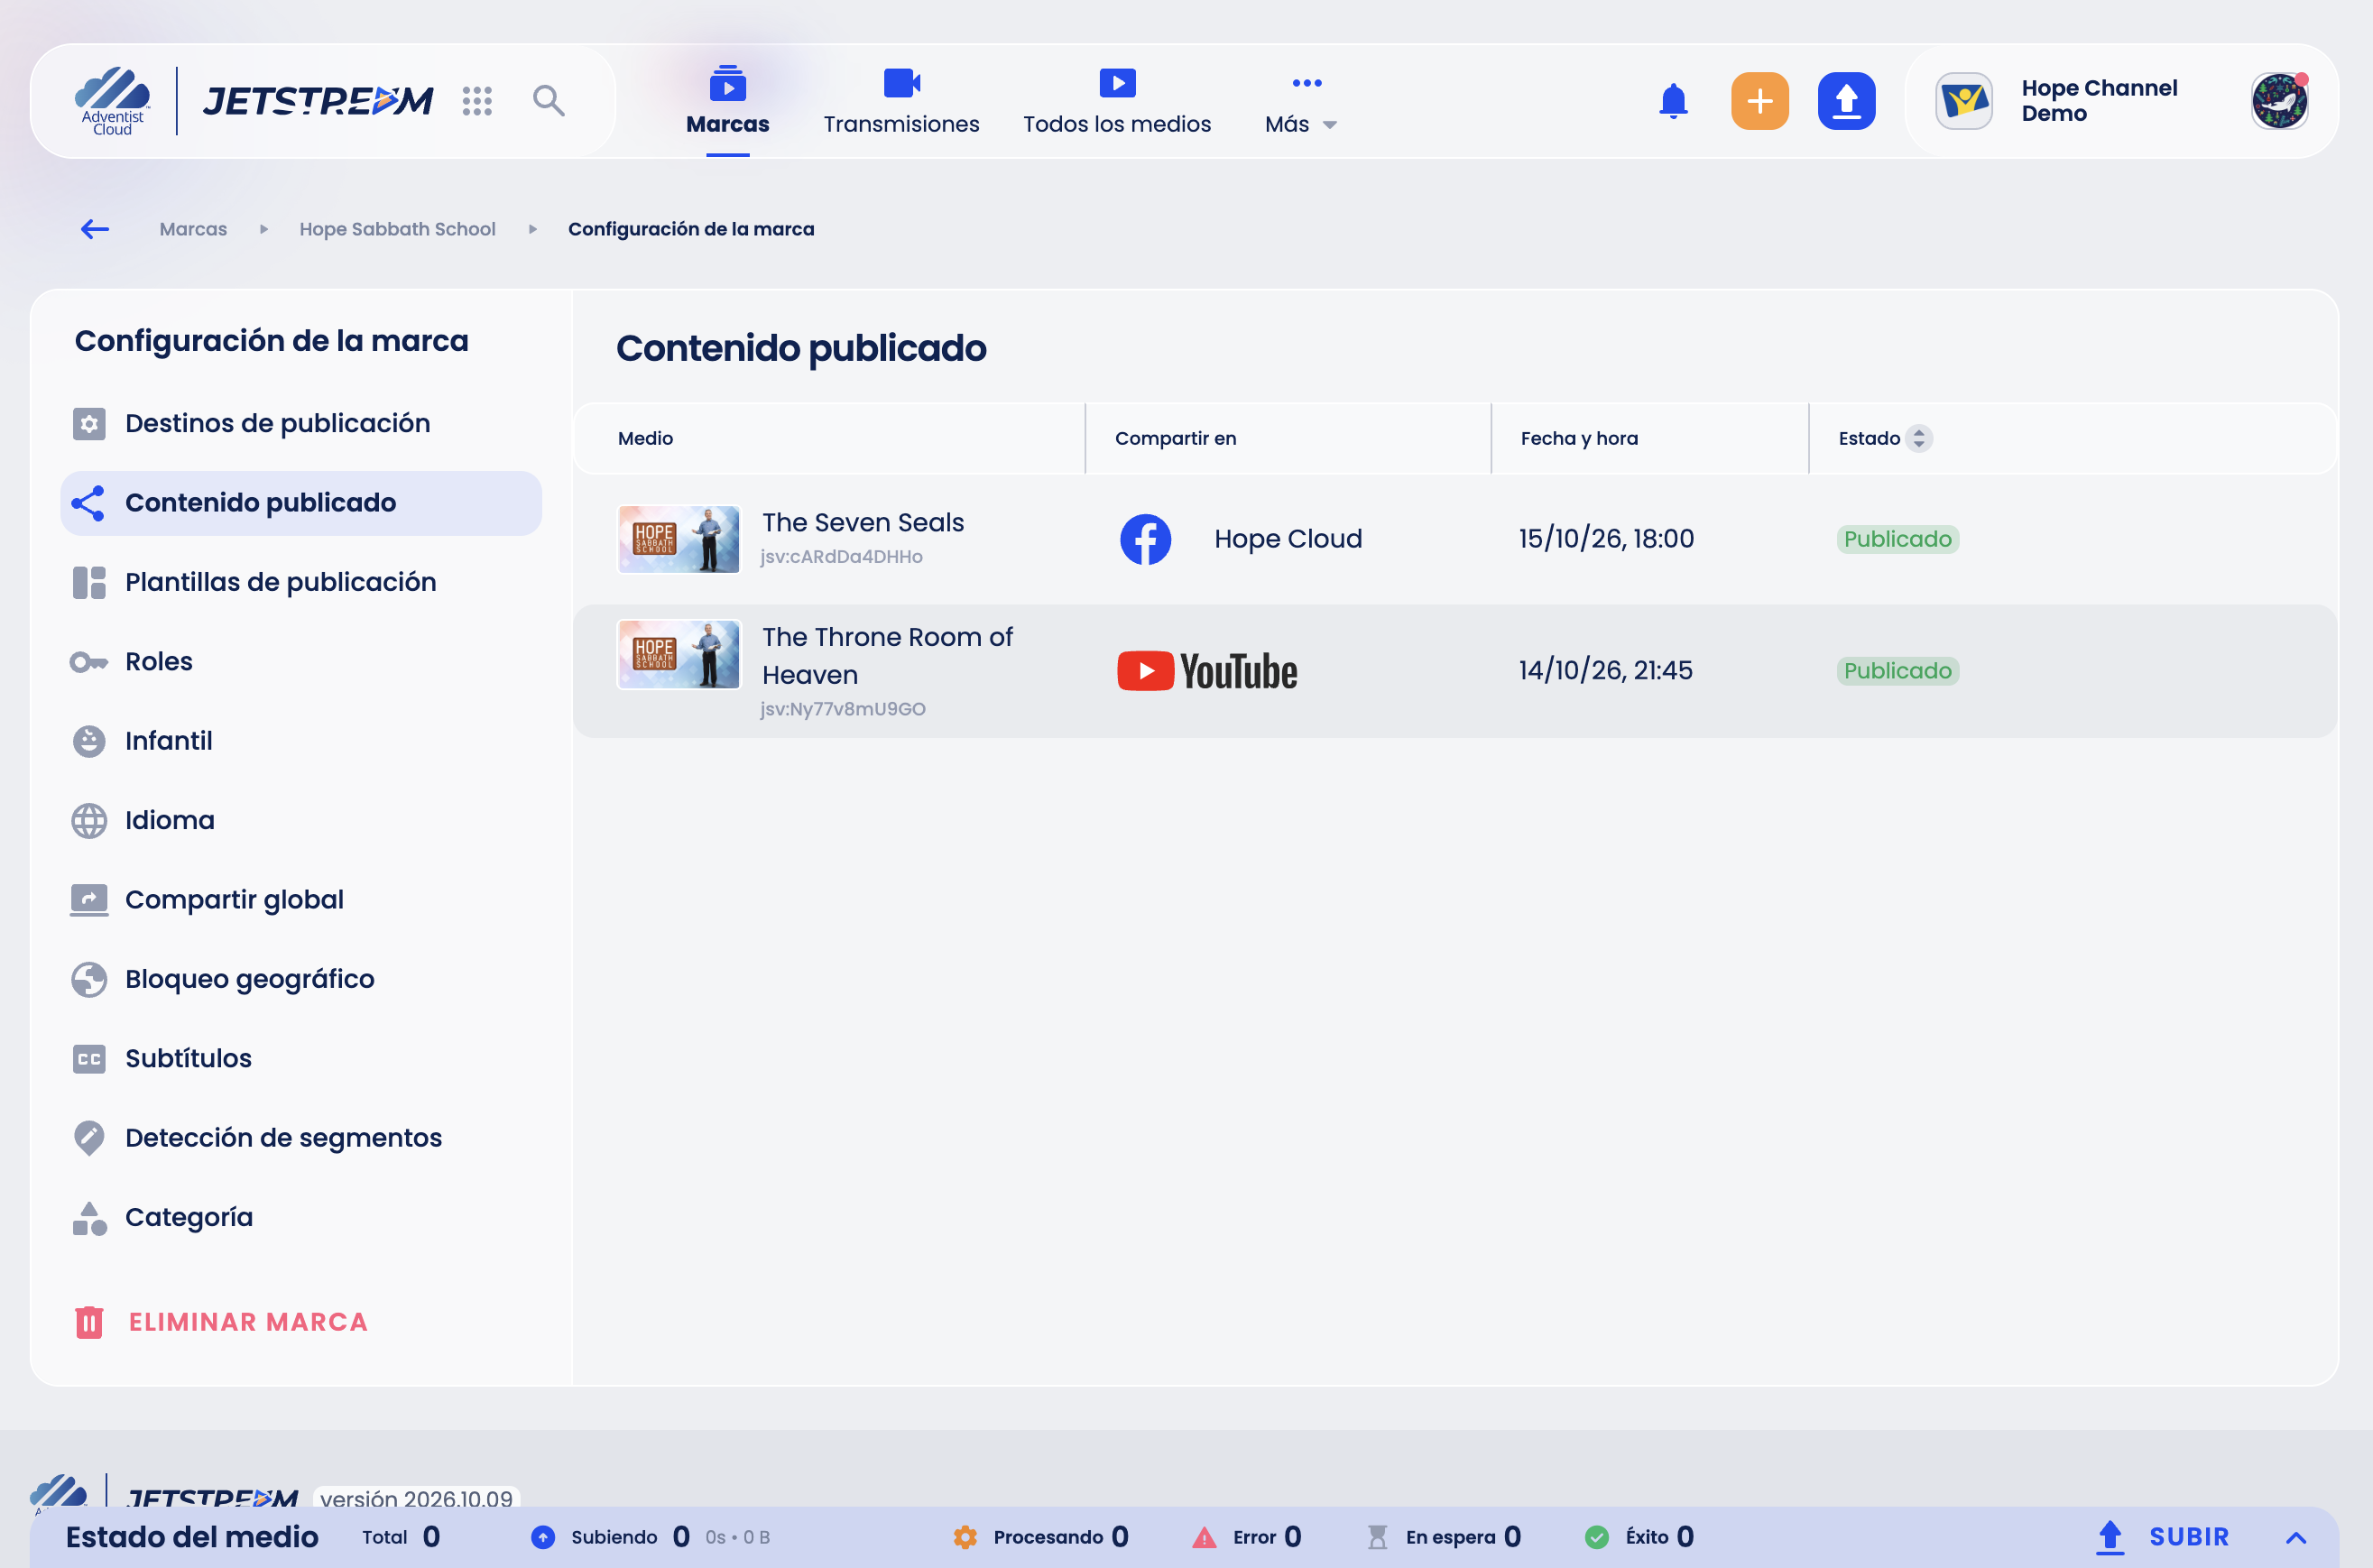
Task: Open Subtítulos settings in sidebar
Action: [x=301, y=1058]
